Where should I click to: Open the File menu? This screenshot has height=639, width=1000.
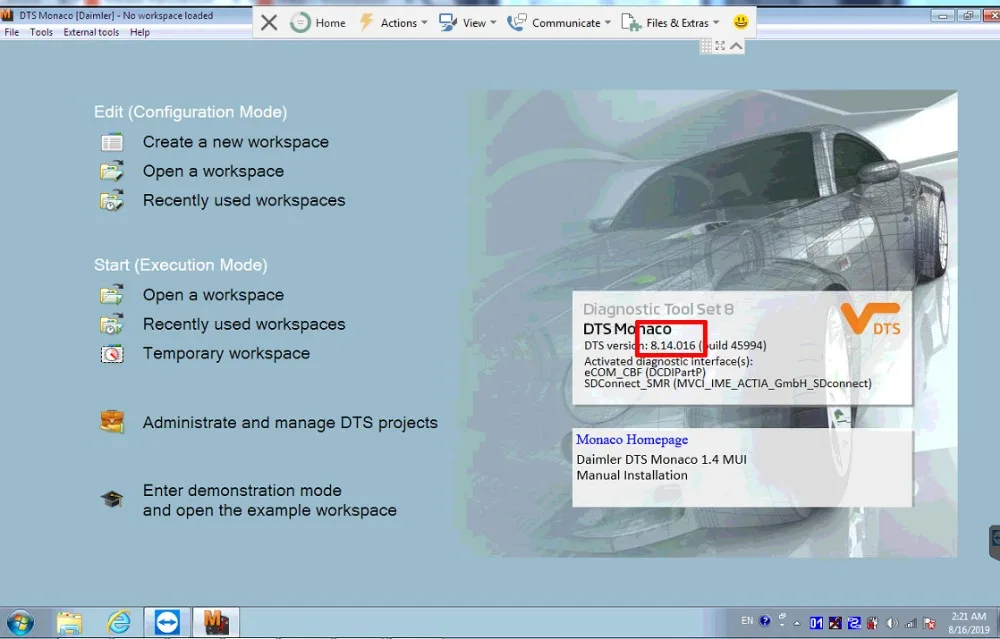click(x=11, y=32)
